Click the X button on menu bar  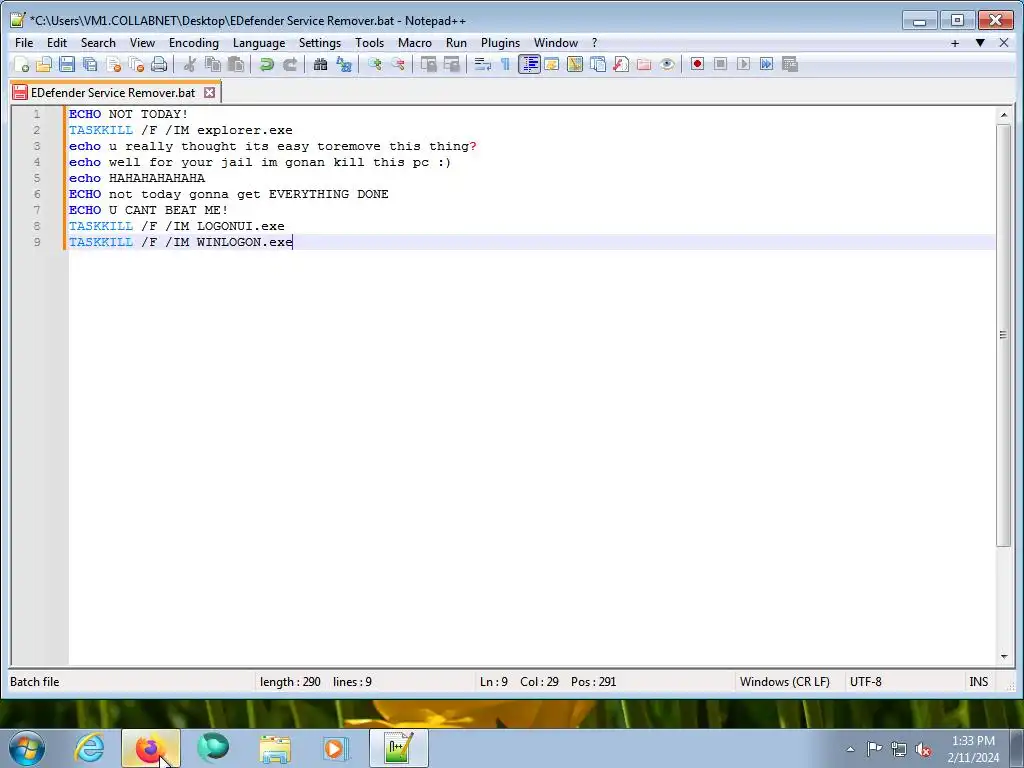(1004, 42)
